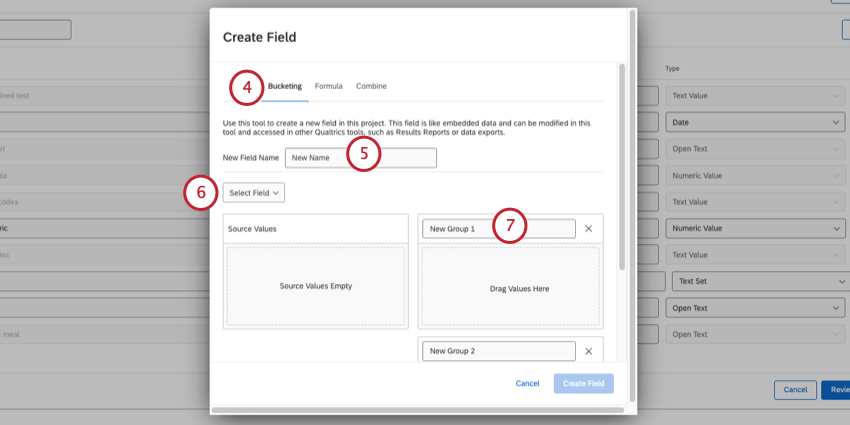Switch to the Bucketing tab
Screen dimensions: 850x425
284,86
